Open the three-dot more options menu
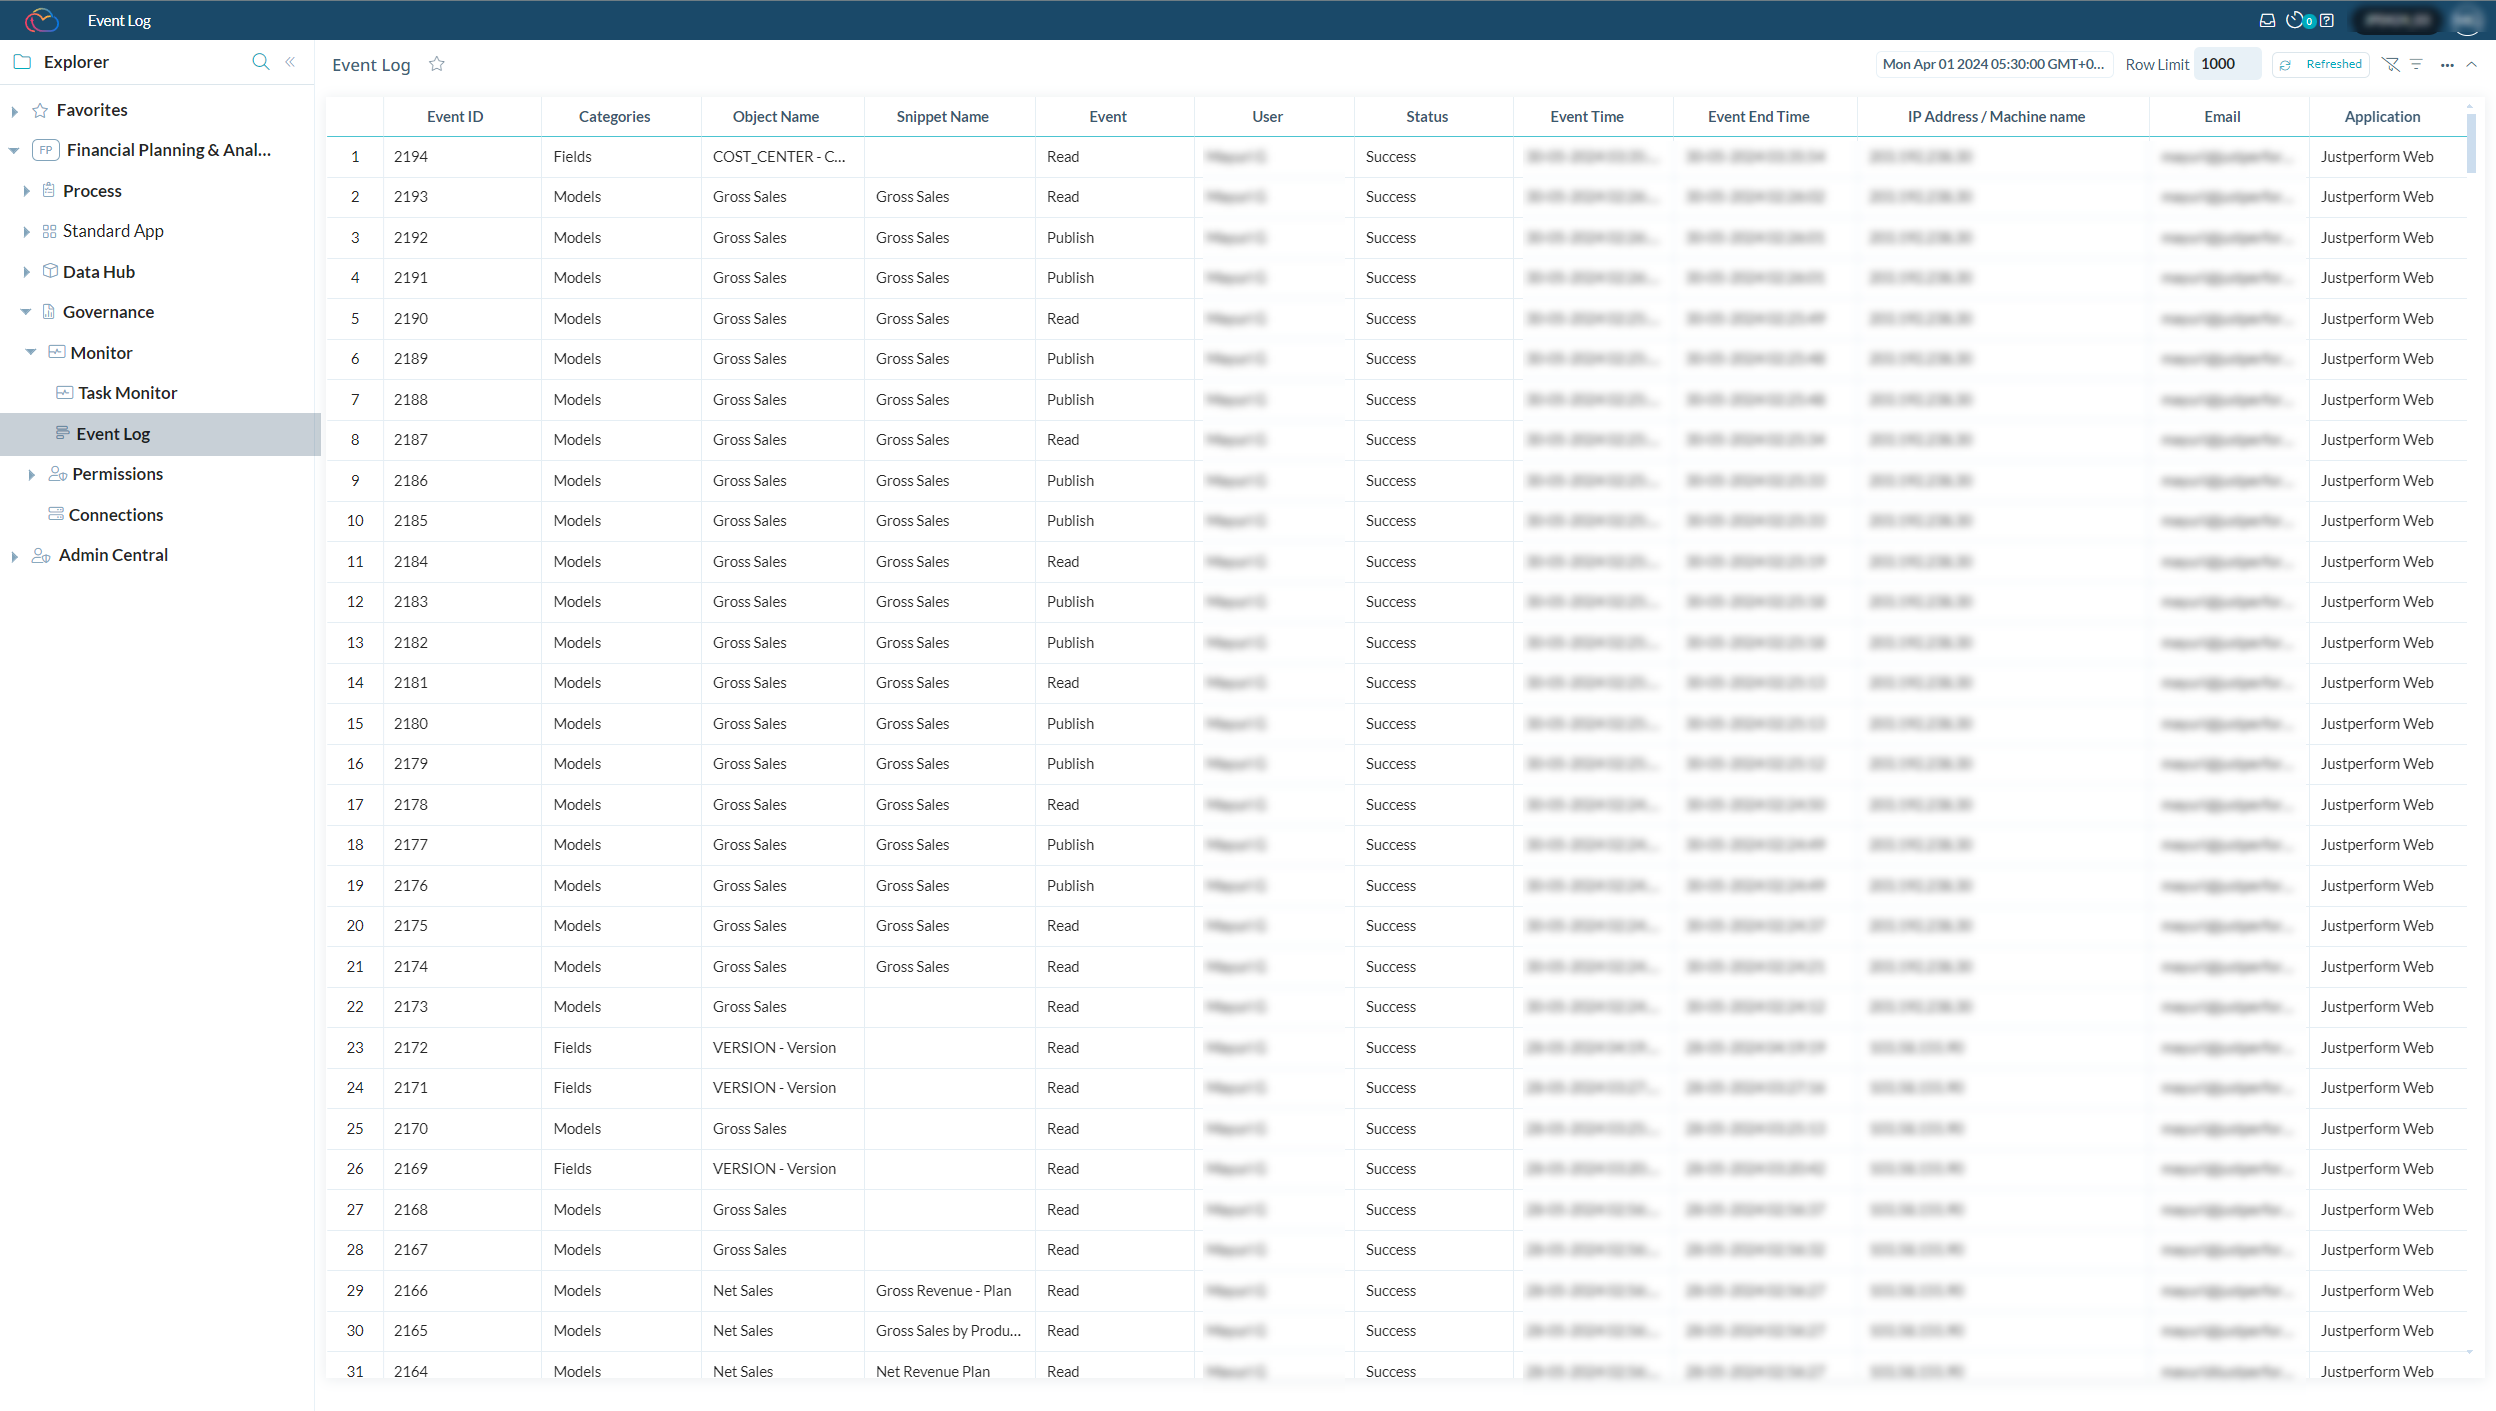Viewport: 2496px width, 1411px height. pos(2446,65)
